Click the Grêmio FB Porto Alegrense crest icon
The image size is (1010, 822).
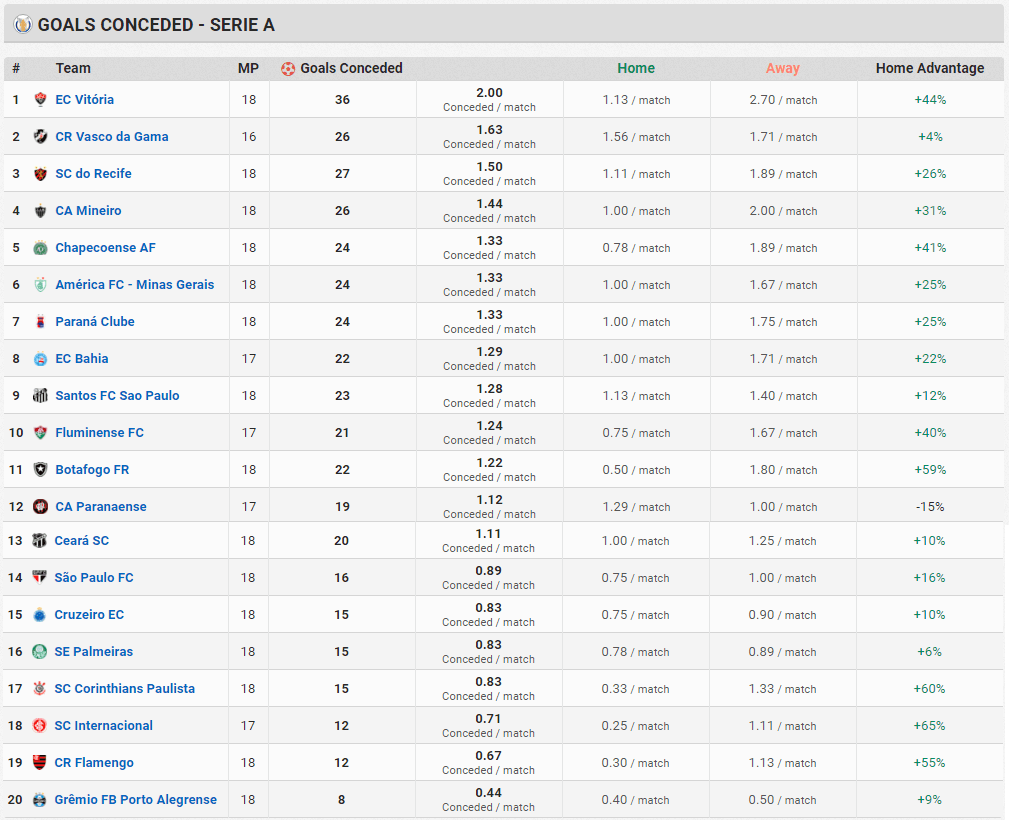point(39,800)
